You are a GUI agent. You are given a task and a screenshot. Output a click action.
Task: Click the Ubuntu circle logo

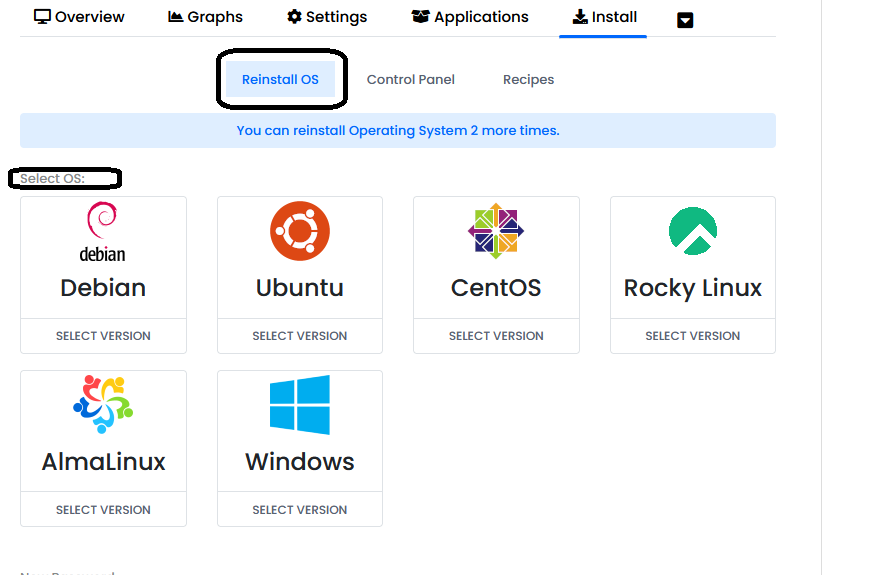[300, 231]
